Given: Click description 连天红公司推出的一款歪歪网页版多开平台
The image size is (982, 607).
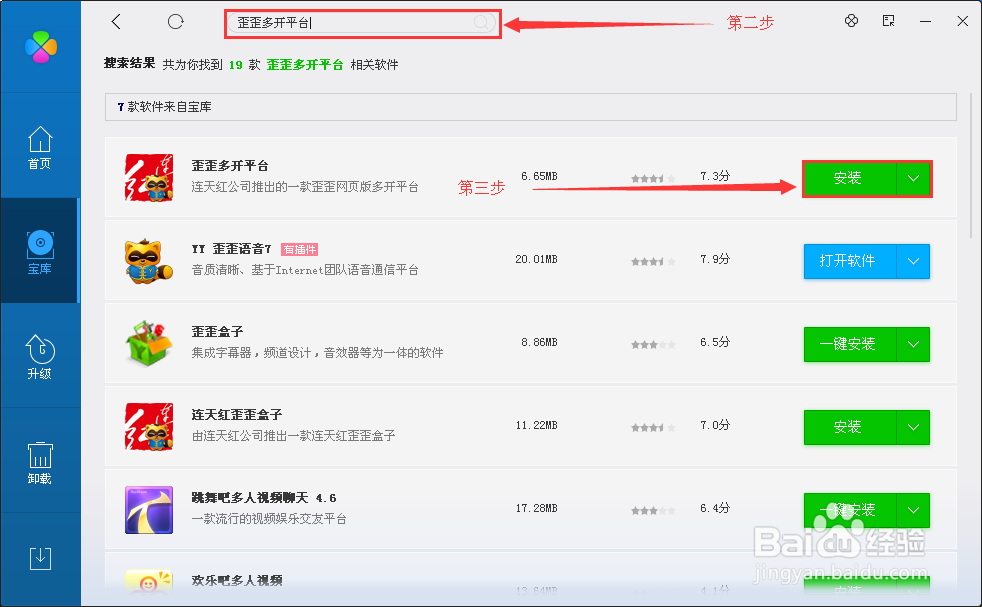Looking at the screenshot, I should point(305,187).
